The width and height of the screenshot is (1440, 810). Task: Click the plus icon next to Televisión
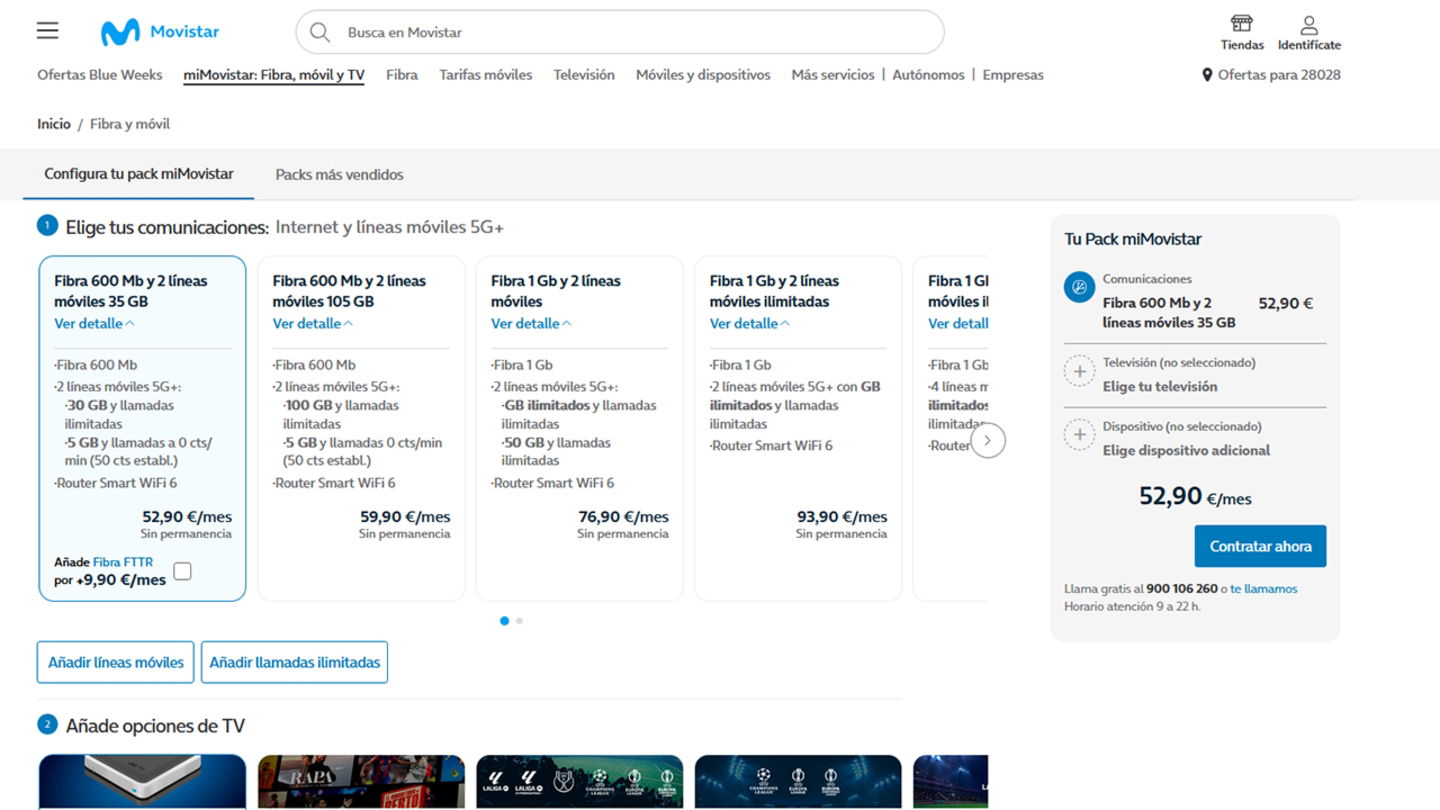[1079, 371]
